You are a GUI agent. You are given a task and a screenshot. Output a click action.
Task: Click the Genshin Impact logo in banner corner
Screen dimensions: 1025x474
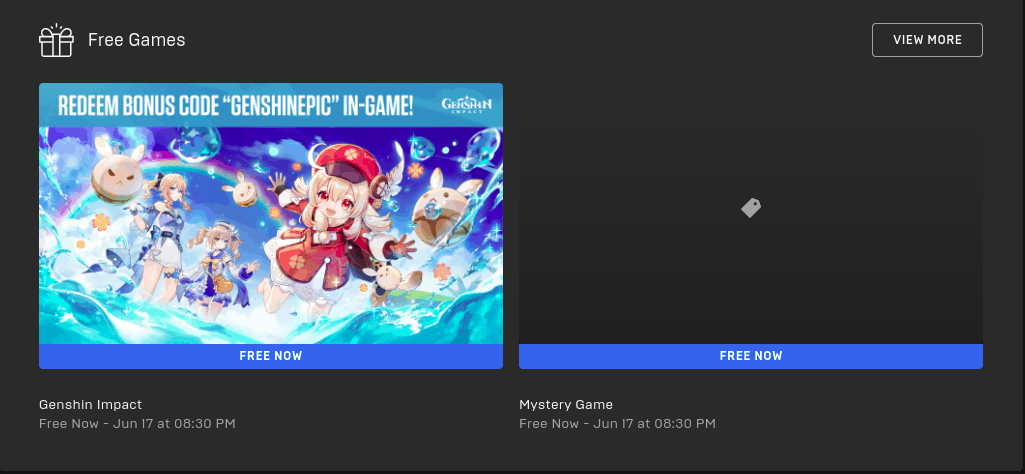(x=466, y=105)
